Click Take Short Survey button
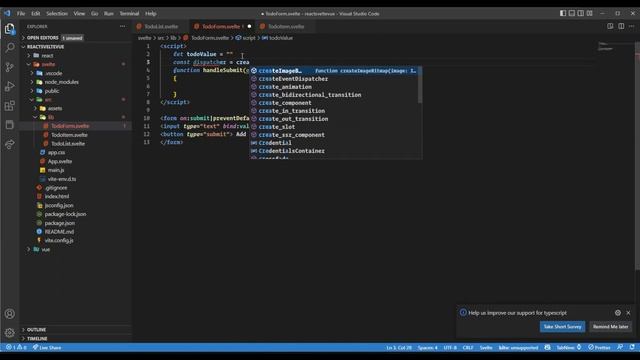This screenshot has width=640, height=360. click(562, 327)
